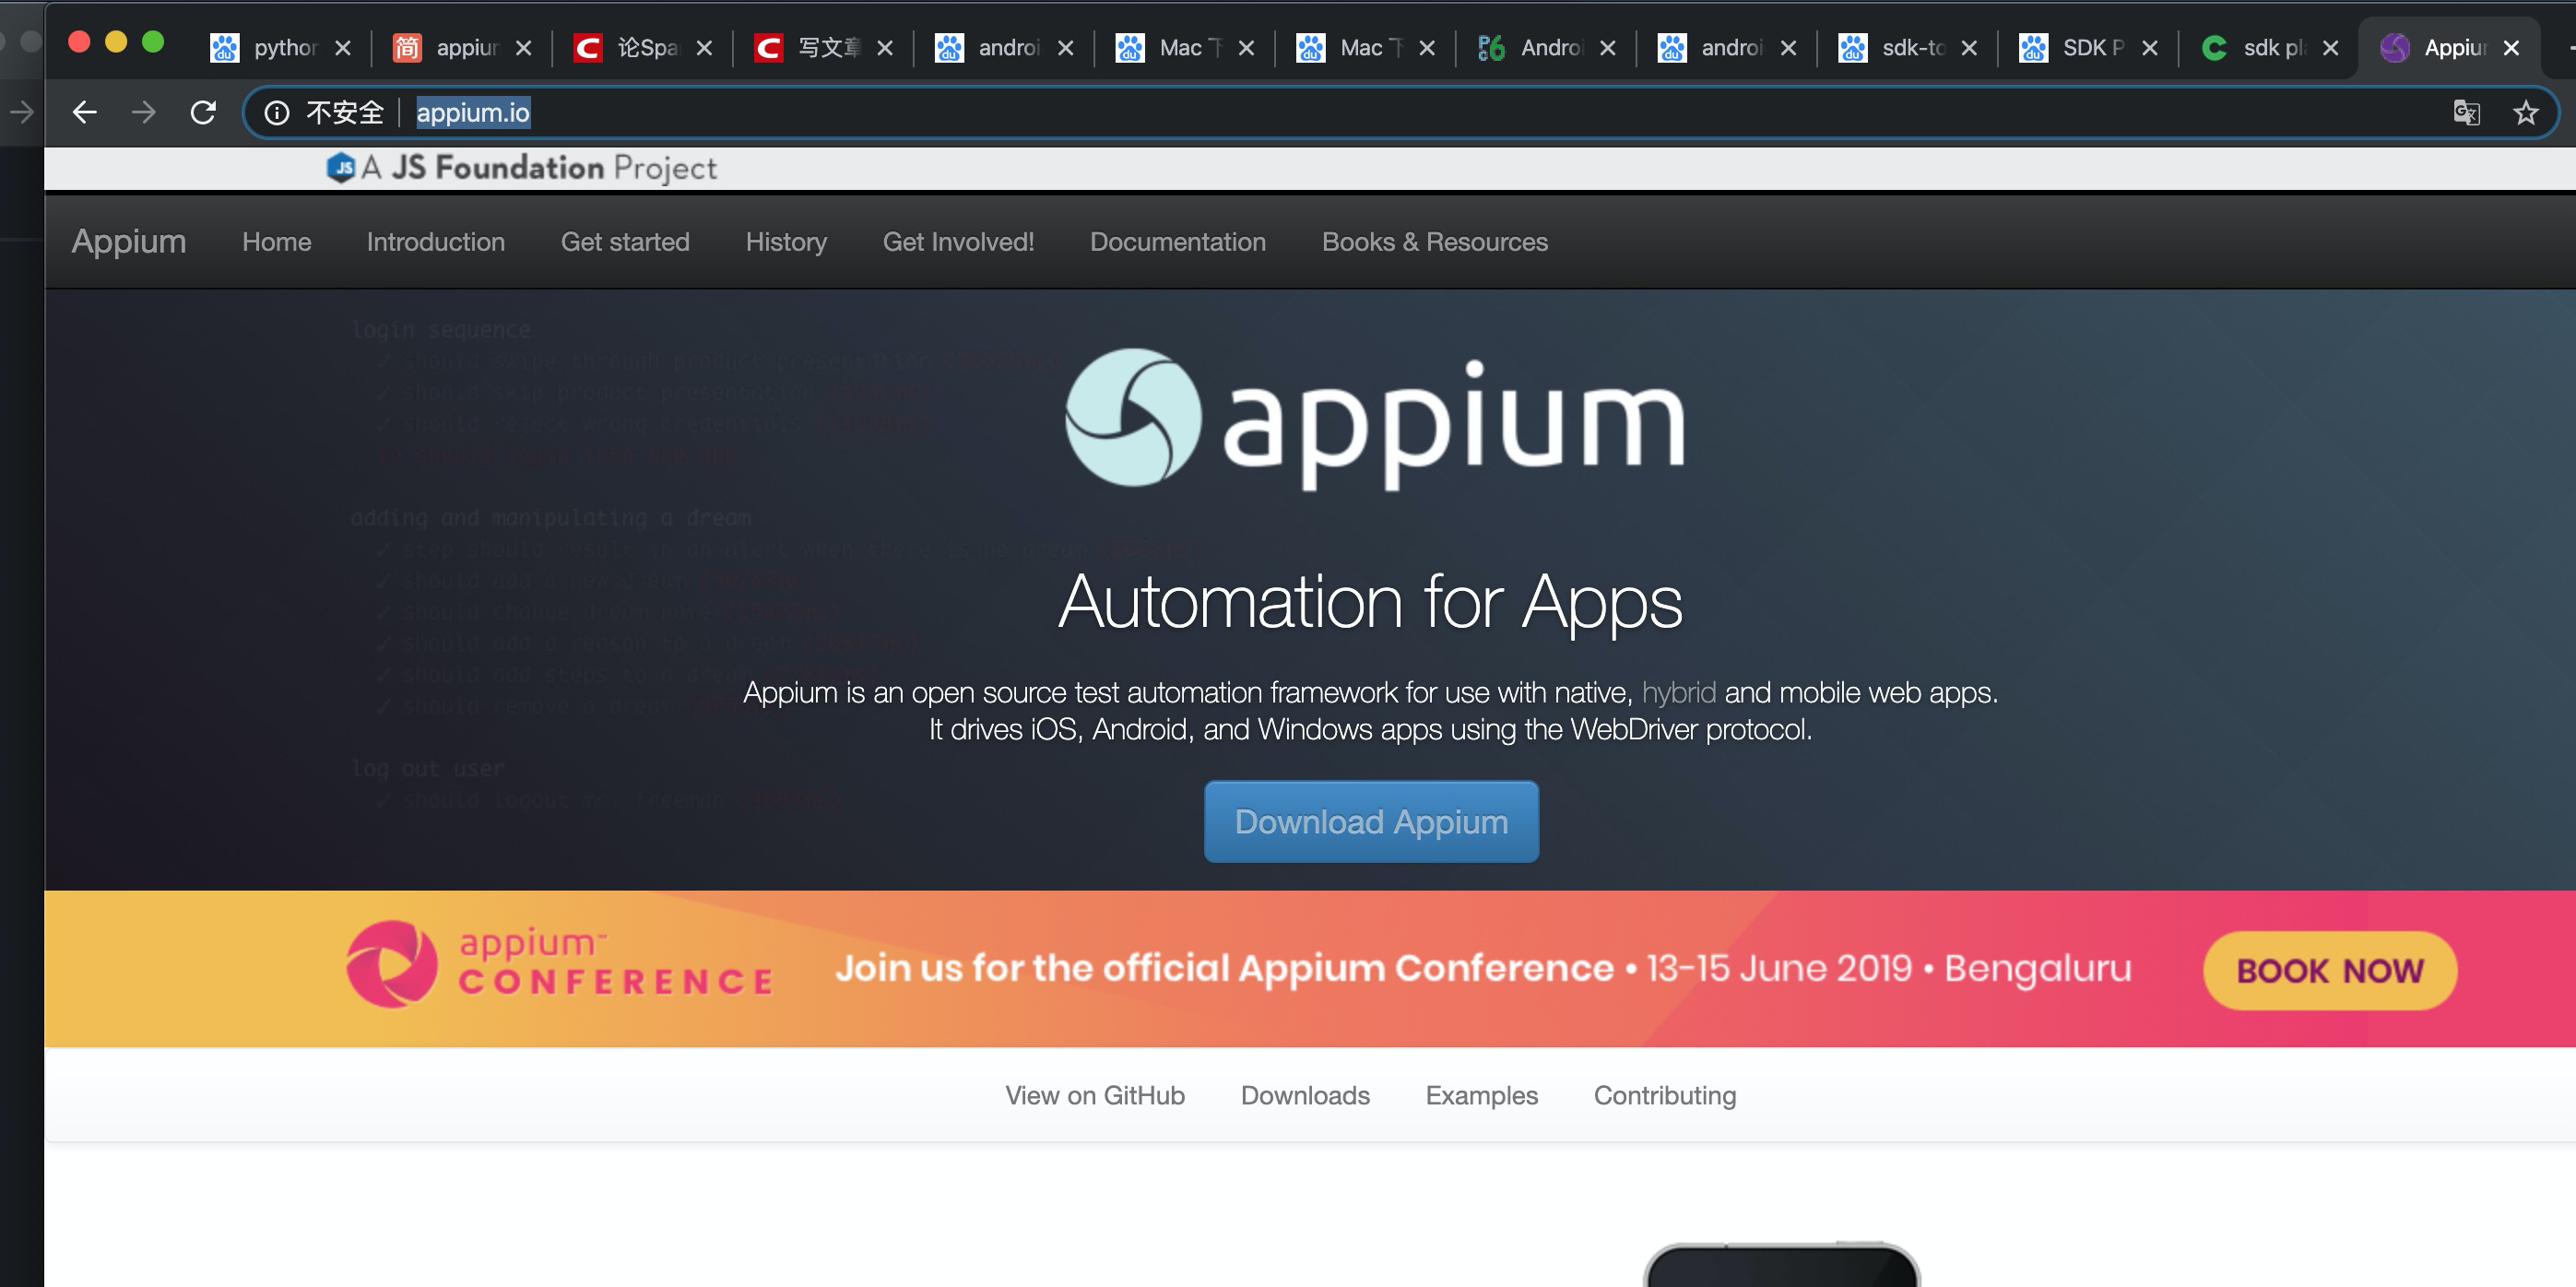This screenshot has width=2576, height=1287.
Task: Follow the 'hybrid' link in description
Action: tap(1678, 692)
